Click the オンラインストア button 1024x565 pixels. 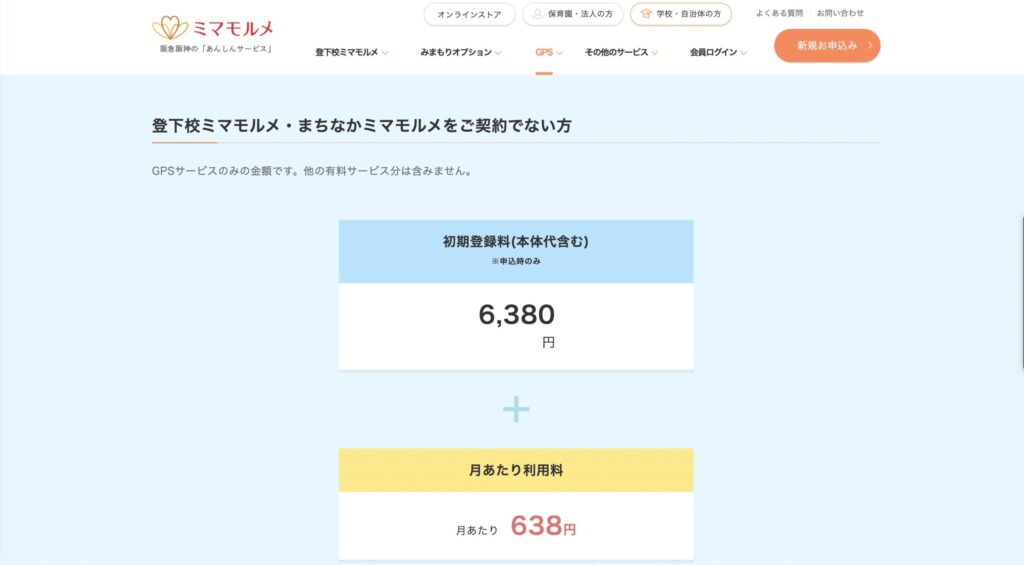[x=469, y=14]
